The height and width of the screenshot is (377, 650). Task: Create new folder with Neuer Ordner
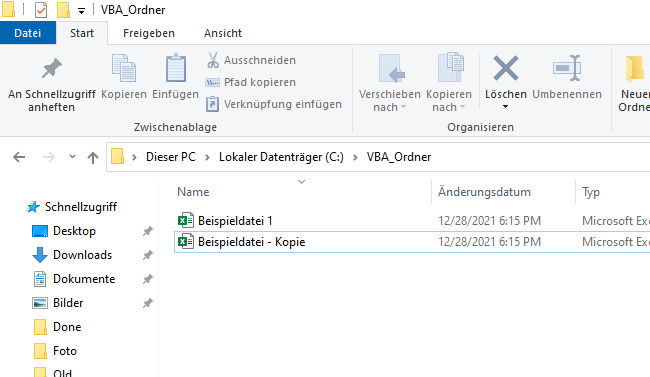[x=634, y=84]
